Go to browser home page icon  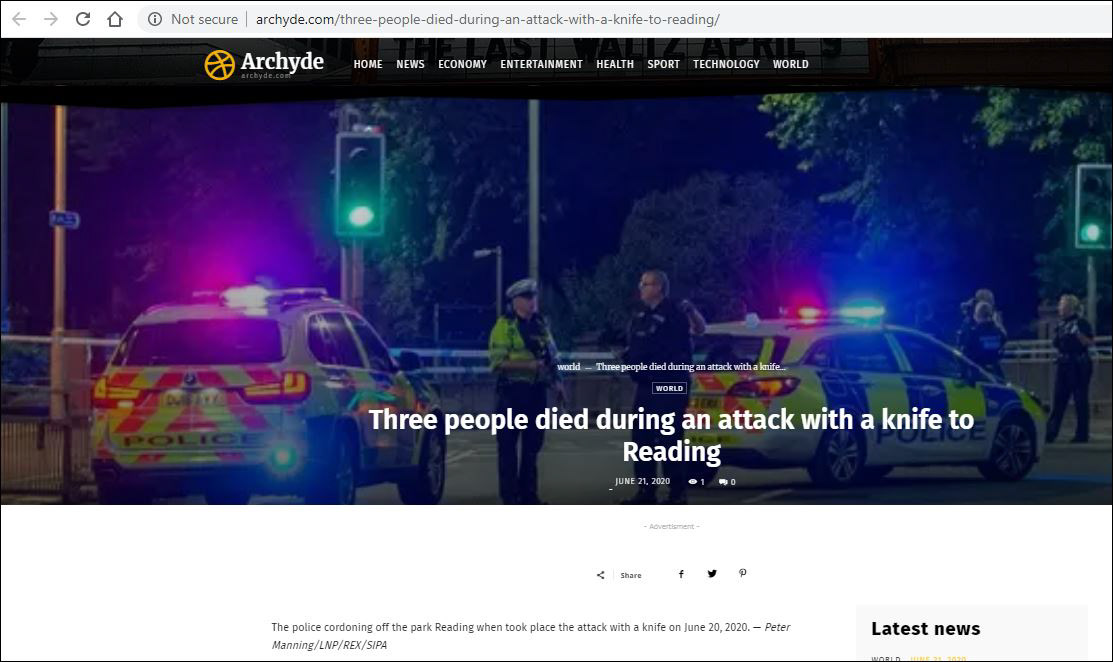(115, 19)
